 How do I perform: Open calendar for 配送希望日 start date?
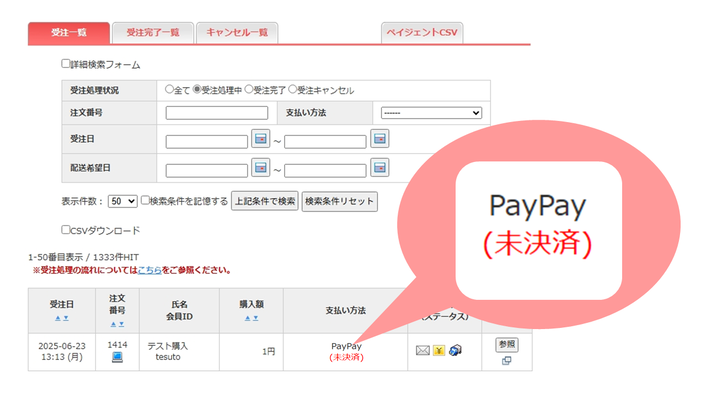click(260, 168)
